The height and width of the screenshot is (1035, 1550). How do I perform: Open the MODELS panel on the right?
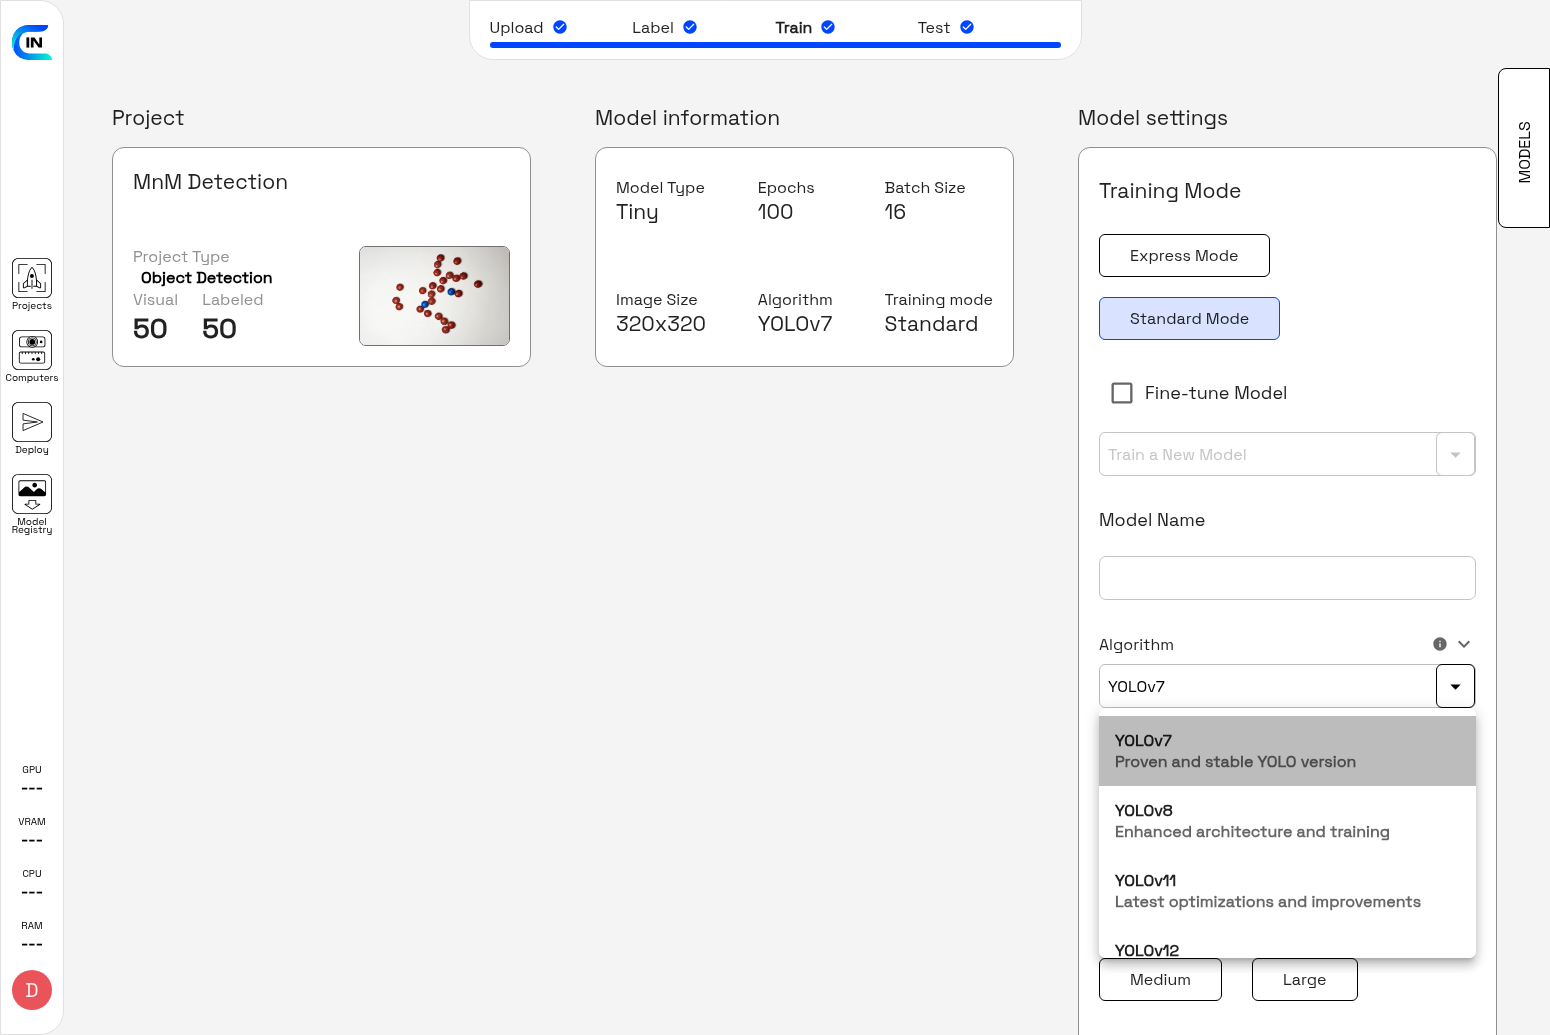pos(1523,147)
